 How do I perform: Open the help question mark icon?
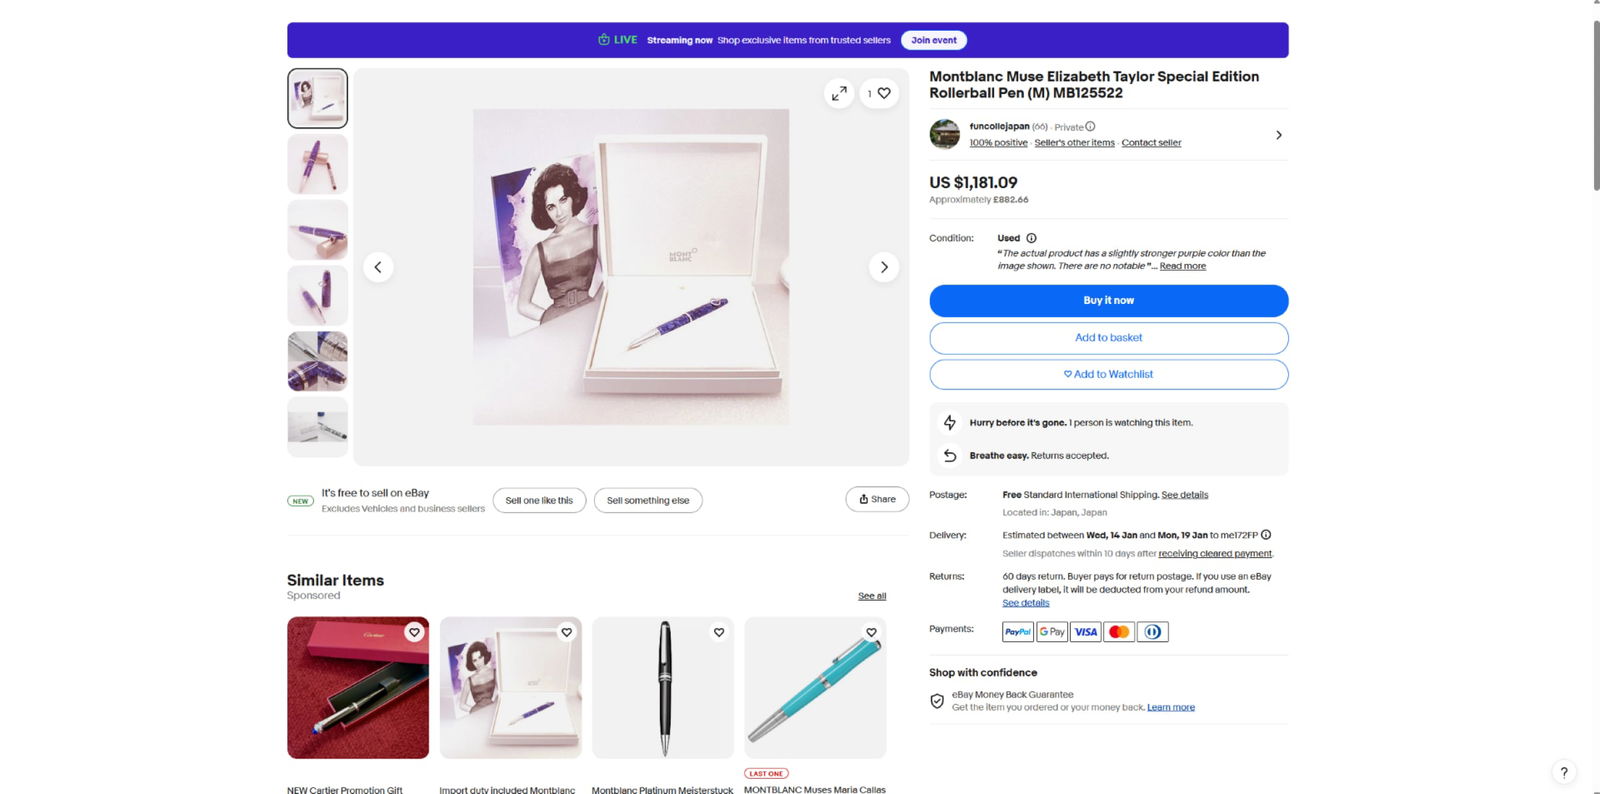(1565, 772)
